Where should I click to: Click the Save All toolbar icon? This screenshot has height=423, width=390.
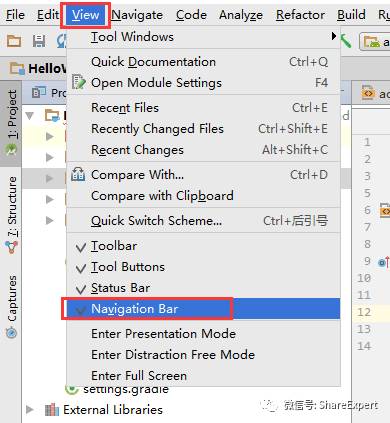pyautogui.click(x=39, y=41)
